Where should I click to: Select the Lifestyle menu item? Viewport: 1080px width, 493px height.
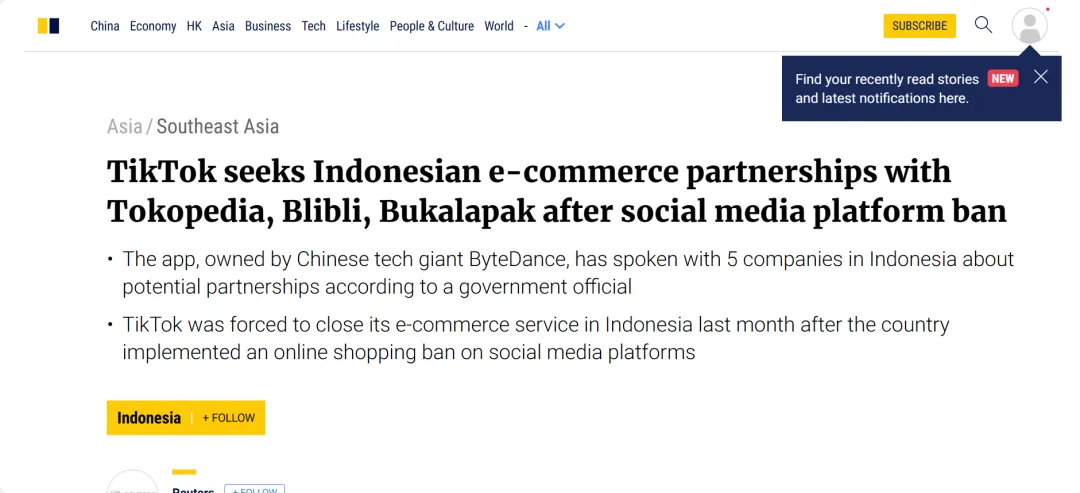tap(357, 26)
